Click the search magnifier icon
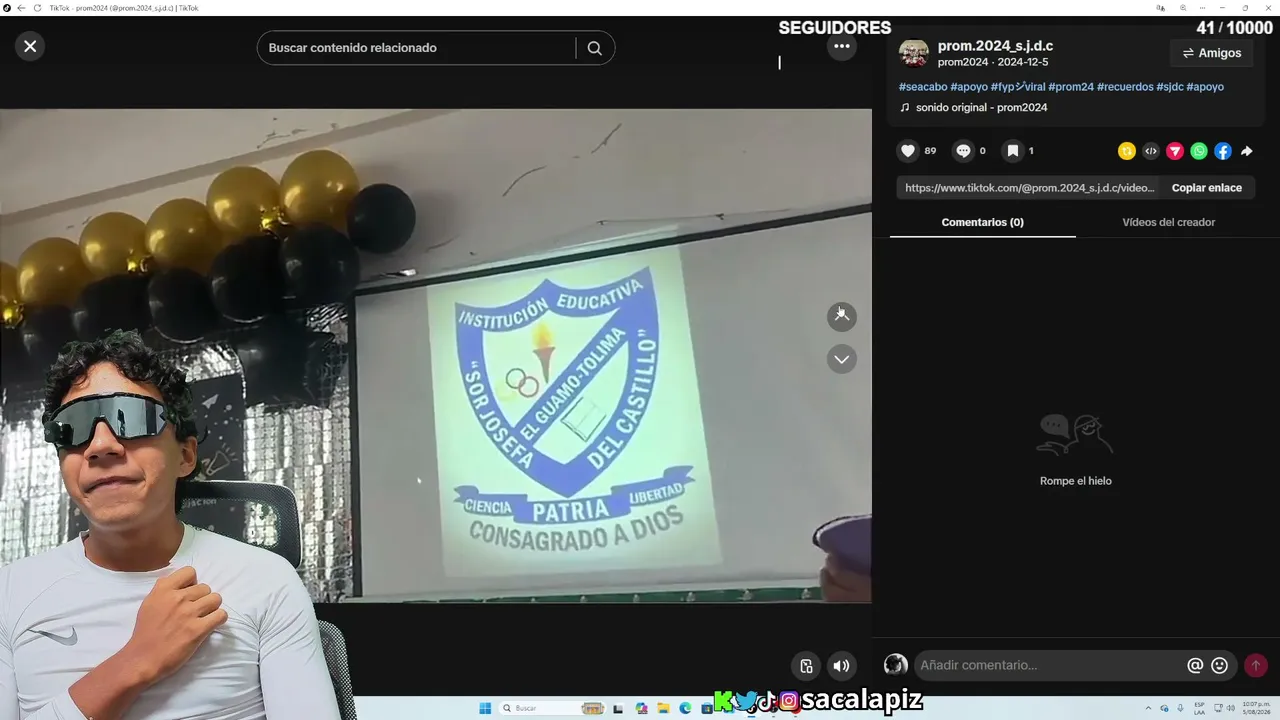1280x720 pixels. 595,48
